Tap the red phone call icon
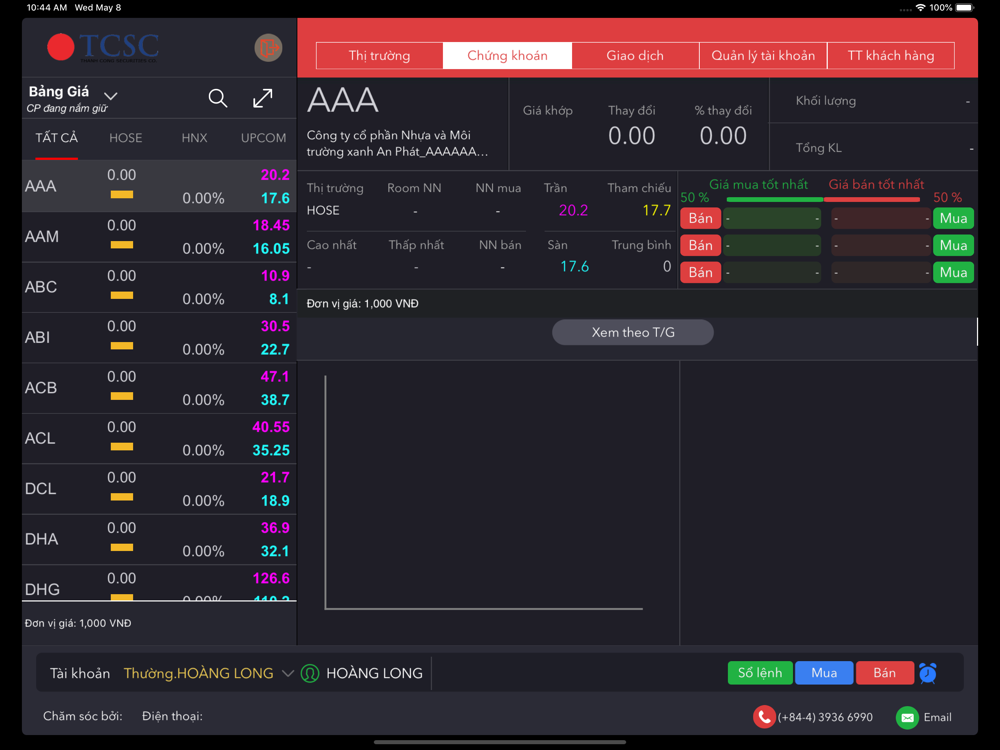Image resolution: width=1000 pixels, height=750 pixels. click(x=763, y=717)
